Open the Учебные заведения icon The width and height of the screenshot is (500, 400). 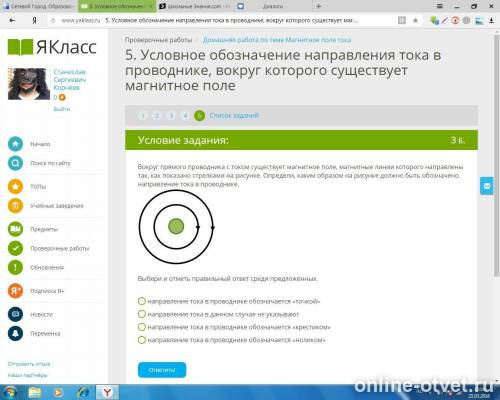click(x=15, y=206)
